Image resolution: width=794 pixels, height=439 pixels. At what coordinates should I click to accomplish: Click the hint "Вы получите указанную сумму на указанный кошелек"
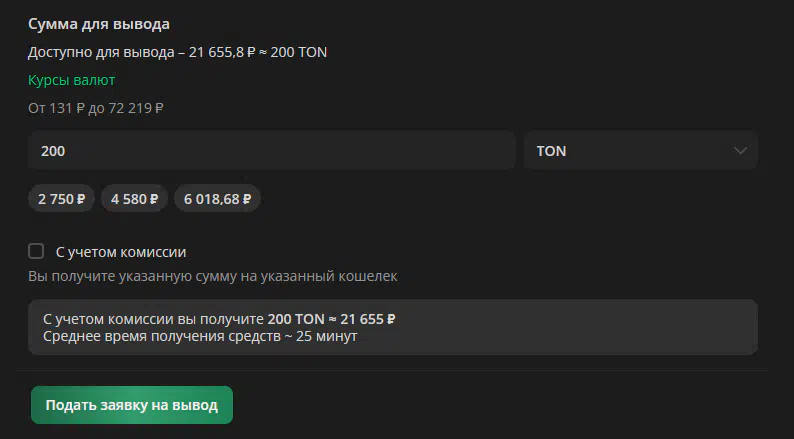(x=212, y=275)
